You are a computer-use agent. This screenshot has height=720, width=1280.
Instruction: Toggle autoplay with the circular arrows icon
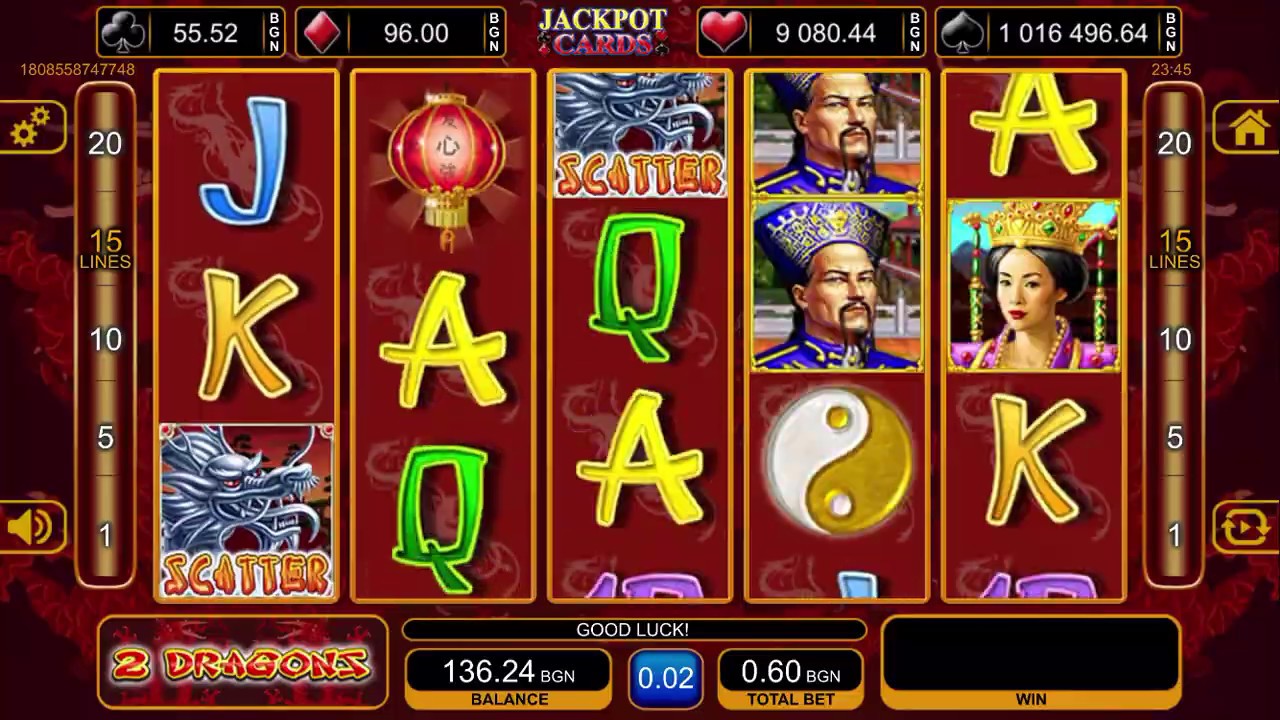click(x=1249, y=527)
